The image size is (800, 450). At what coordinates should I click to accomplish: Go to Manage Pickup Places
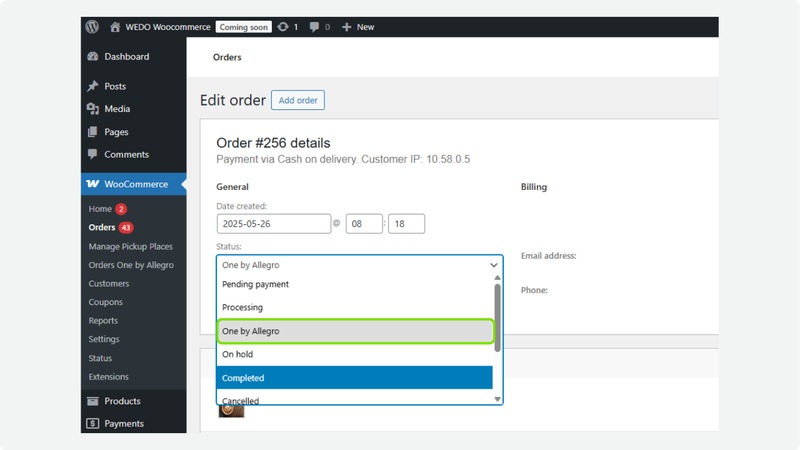coord(131,246)
